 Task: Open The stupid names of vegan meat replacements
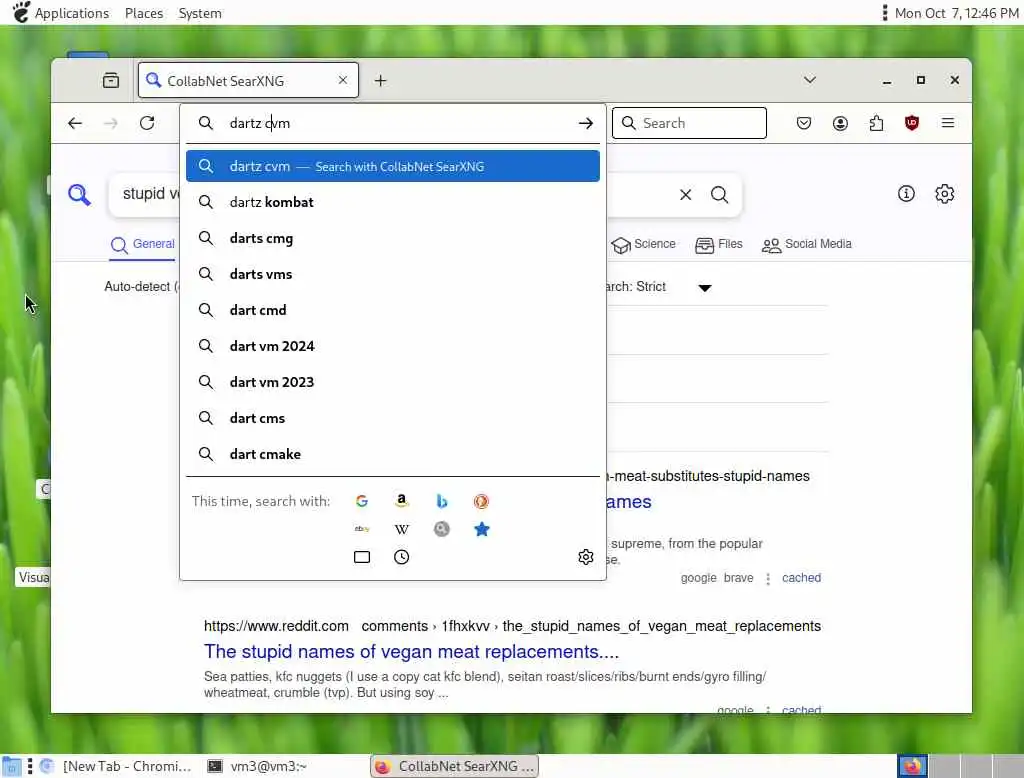point(411,651)
